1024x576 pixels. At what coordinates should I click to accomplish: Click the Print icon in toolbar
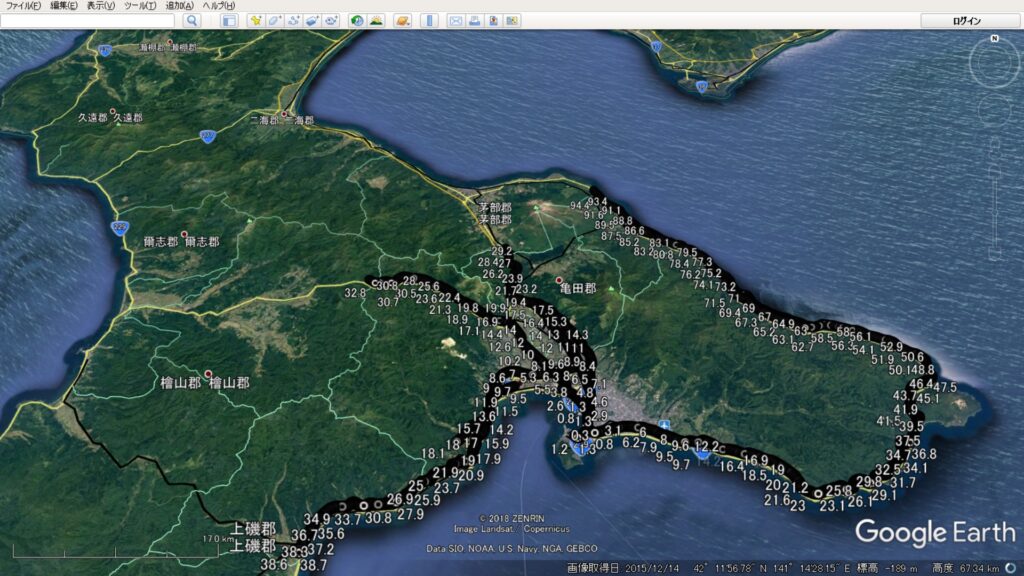475,20
